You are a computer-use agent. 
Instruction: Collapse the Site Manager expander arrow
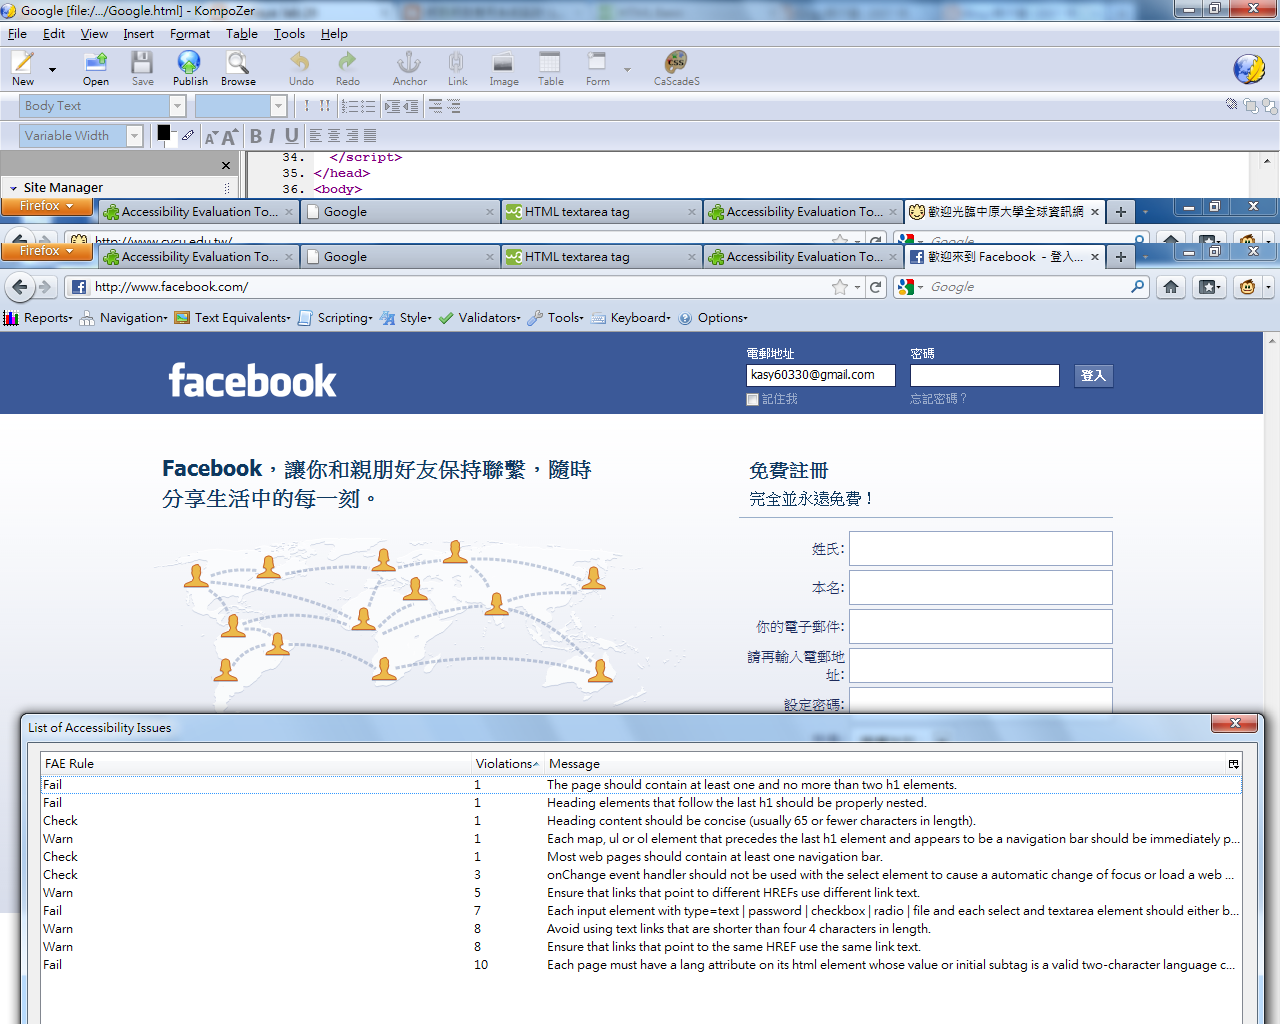click(x=13, y=188)
